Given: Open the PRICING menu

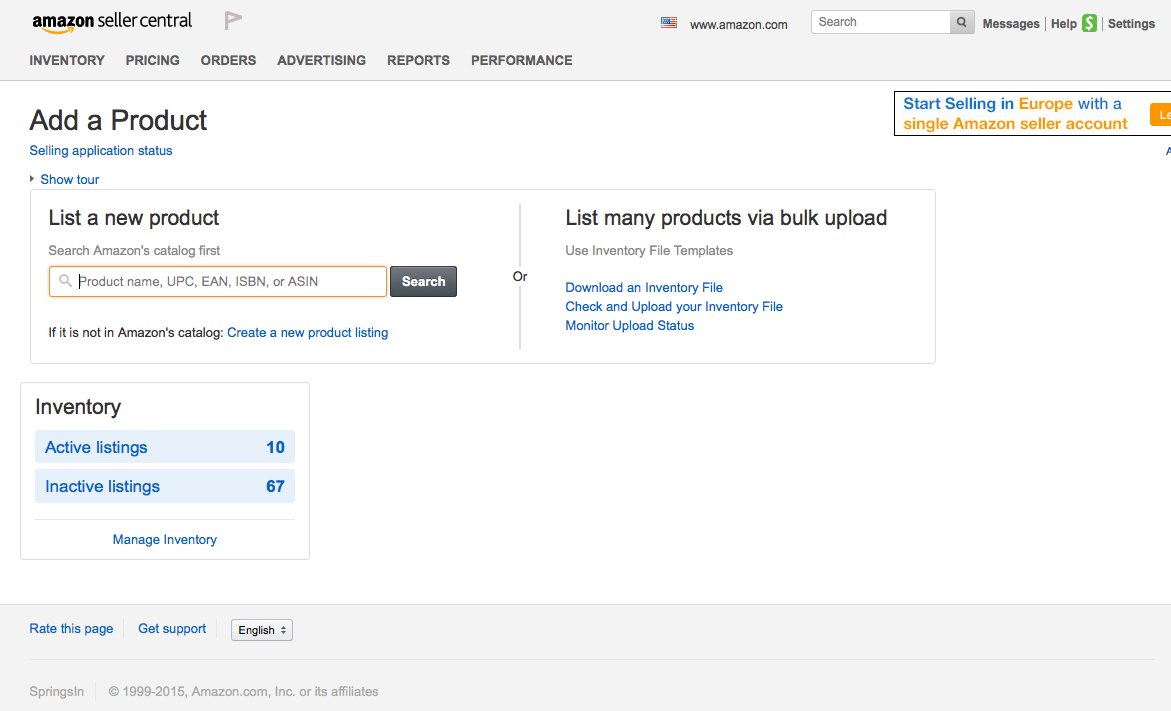Looking at the screenshot, I should [152, 60].
